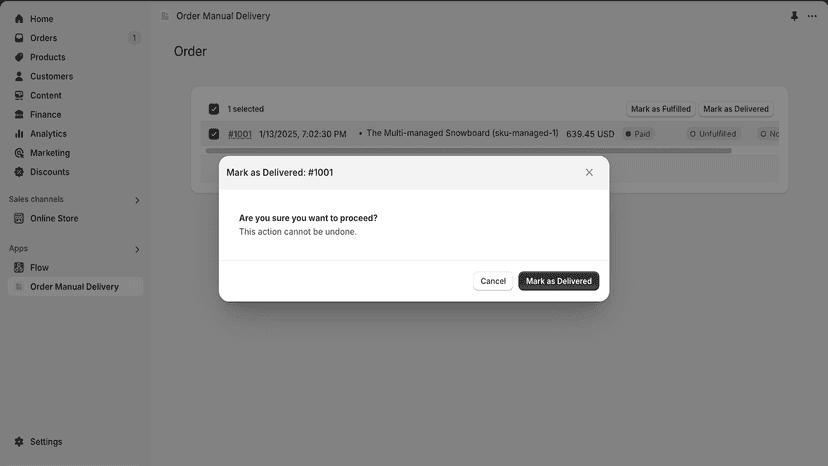Click the Home house icon in sidebar
This screenshot has width=828, height=466.
click(x=19, y=18)
